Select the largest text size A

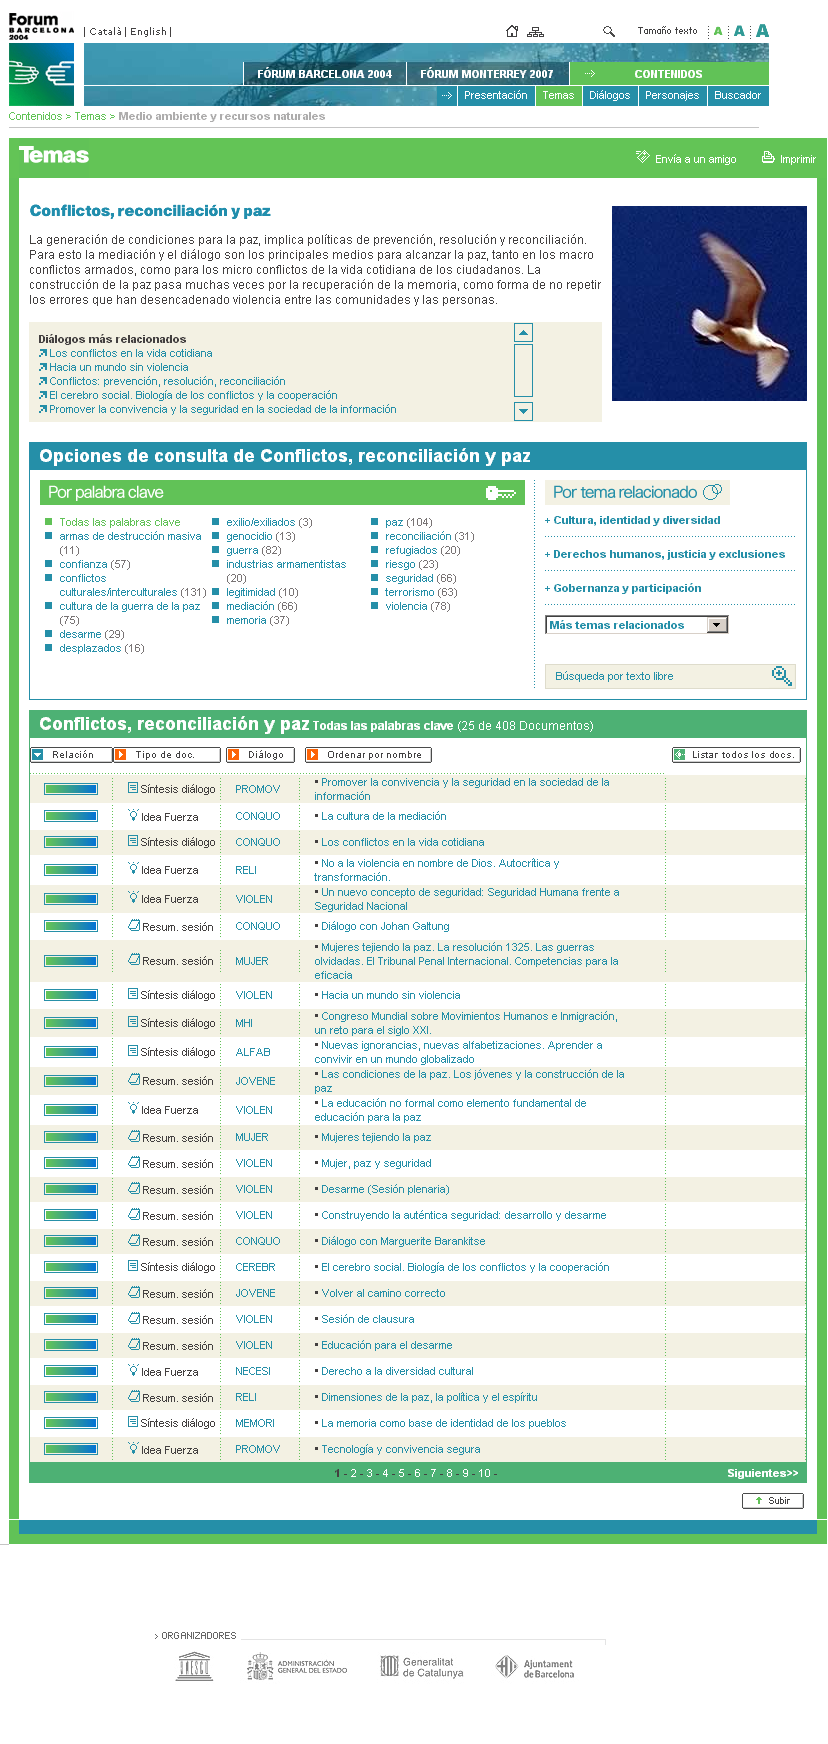pyautogui.click(x=762, y=31)
